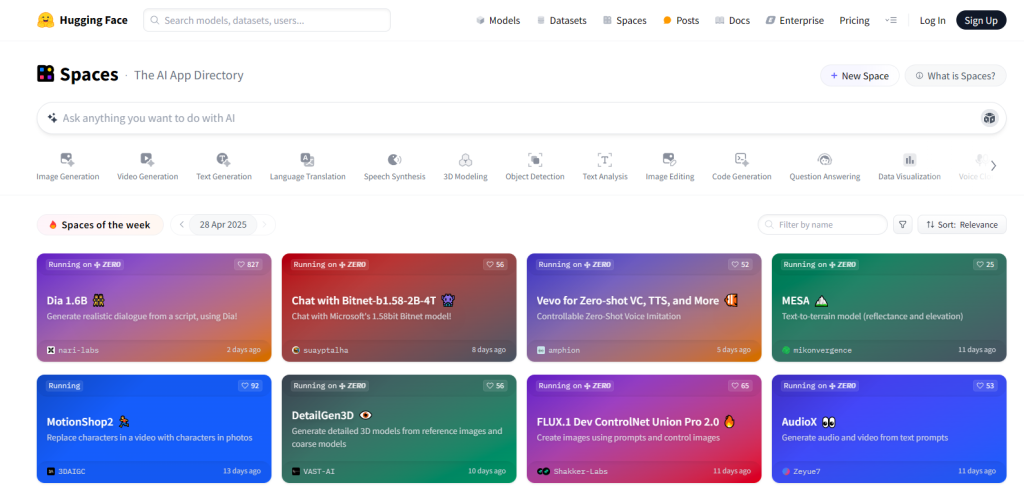Open the Dia 1.6B space card
Screen dimensions: 1024x503
pos(154,307)
